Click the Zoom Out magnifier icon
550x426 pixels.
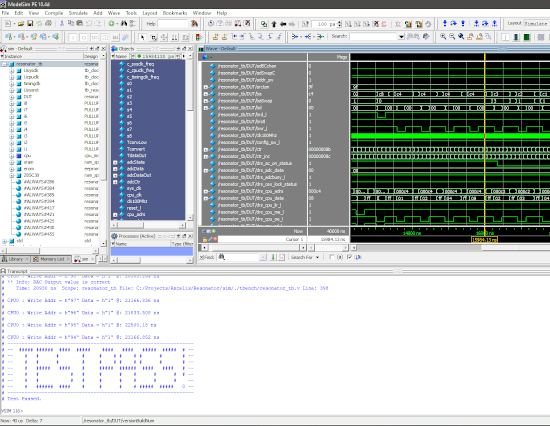pos(452,36)
